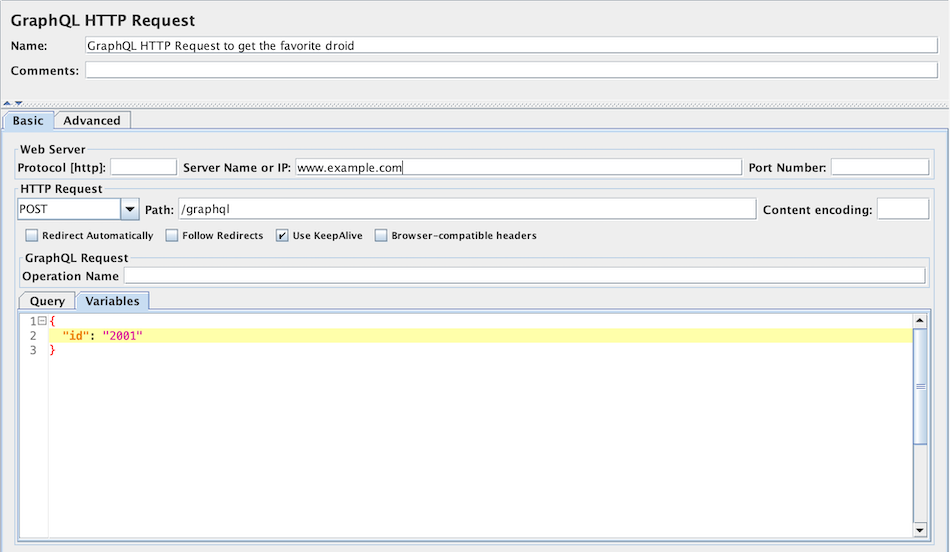Enable the Redirect Automatically checkbox

(32, 236)
